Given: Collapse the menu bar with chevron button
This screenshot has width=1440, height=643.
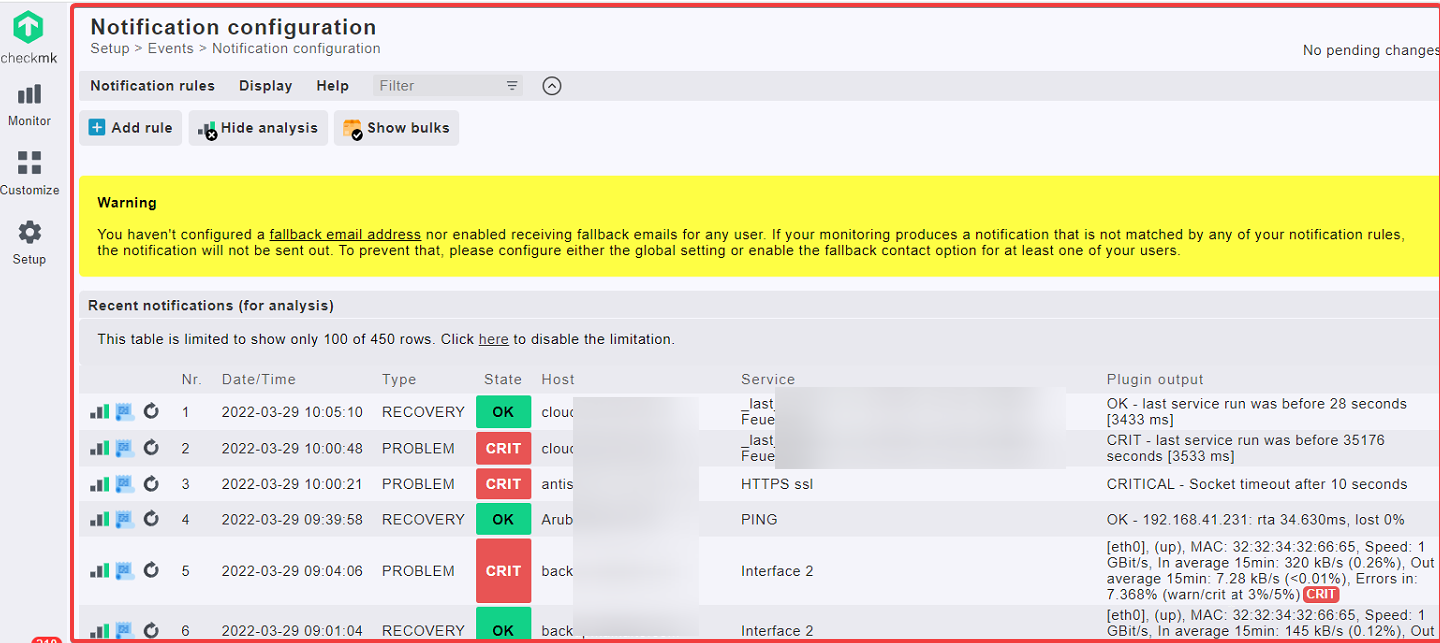Looking at the screenshot, I should tap(552, 86).
